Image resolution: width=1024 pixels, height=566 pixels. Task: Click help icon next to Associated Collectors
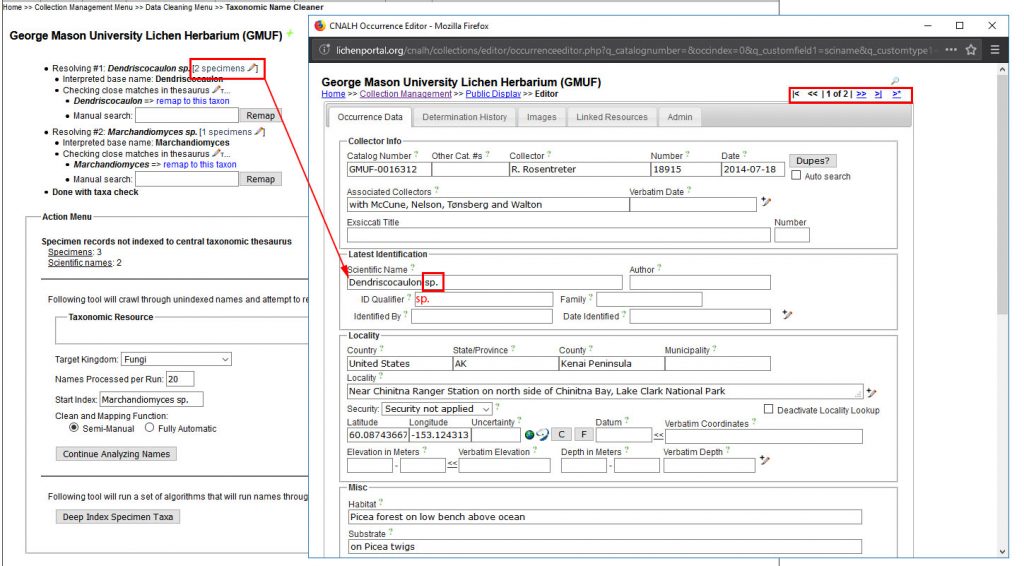pos(436,191)
